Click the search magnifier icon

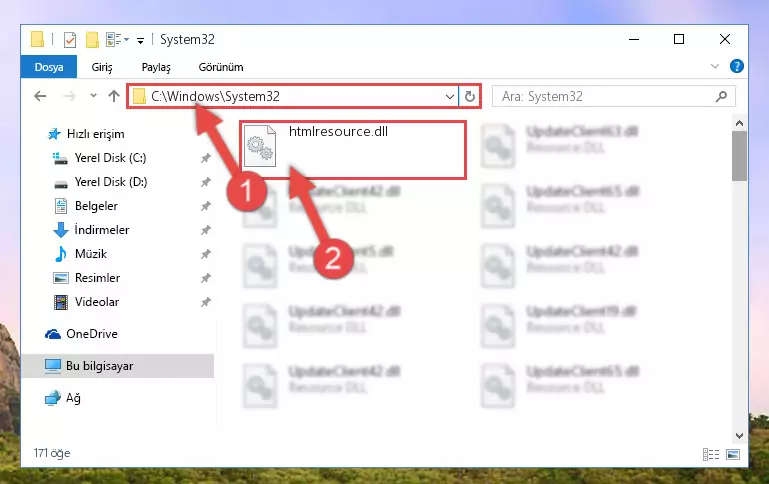coord(721,97)
